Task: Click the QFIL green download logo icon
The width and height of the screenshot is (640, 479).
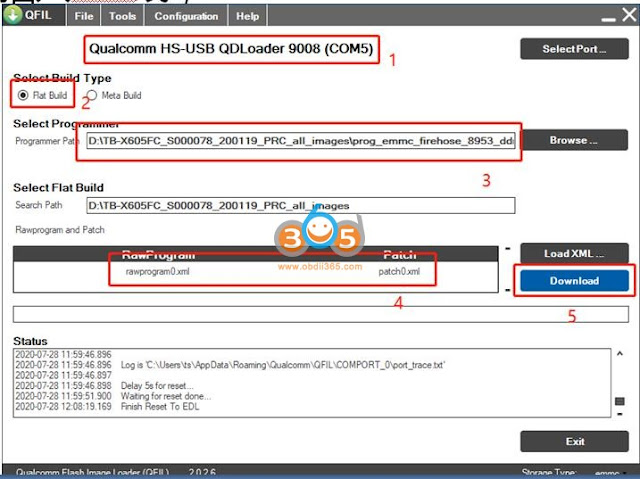Action: 13,16
